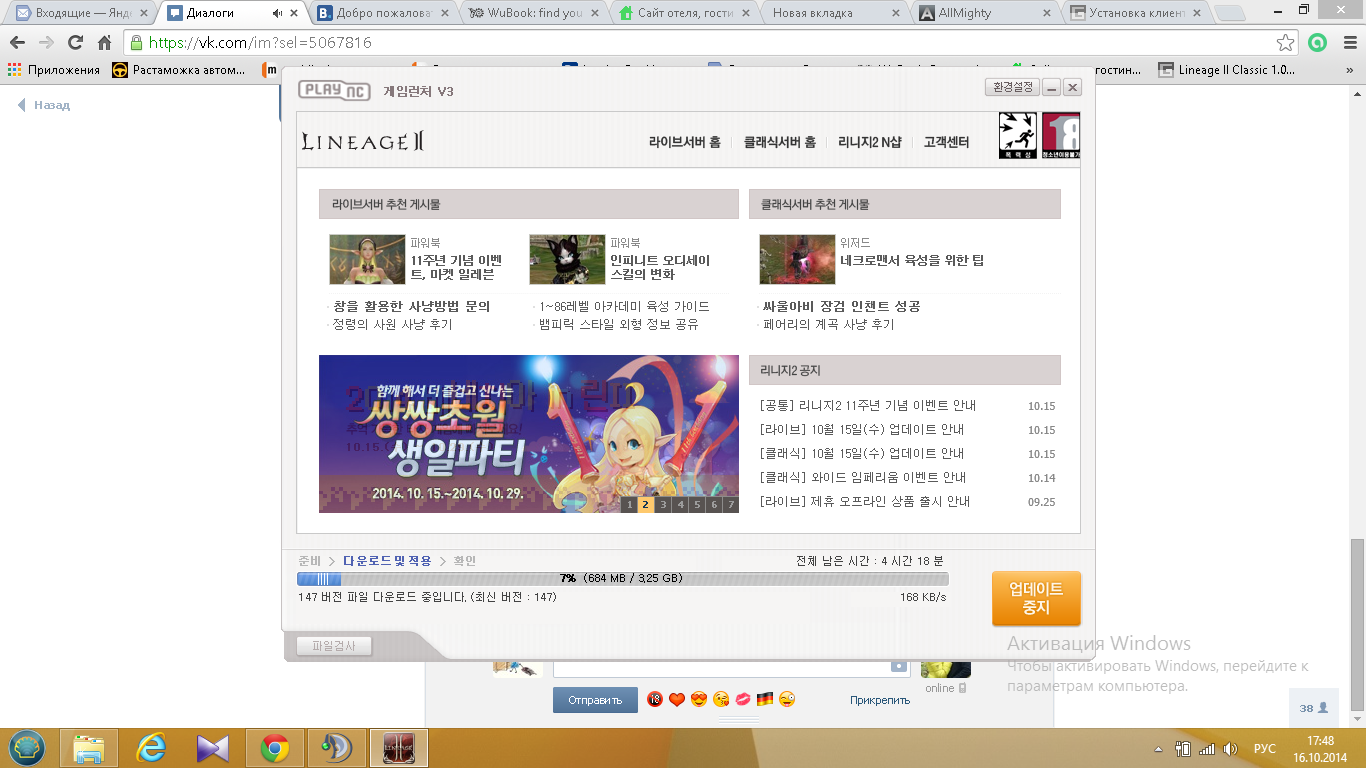Open the 정령의 사원 사냥 후기 post
Viewport: 1366px width, 768px height.
point(392,324)
